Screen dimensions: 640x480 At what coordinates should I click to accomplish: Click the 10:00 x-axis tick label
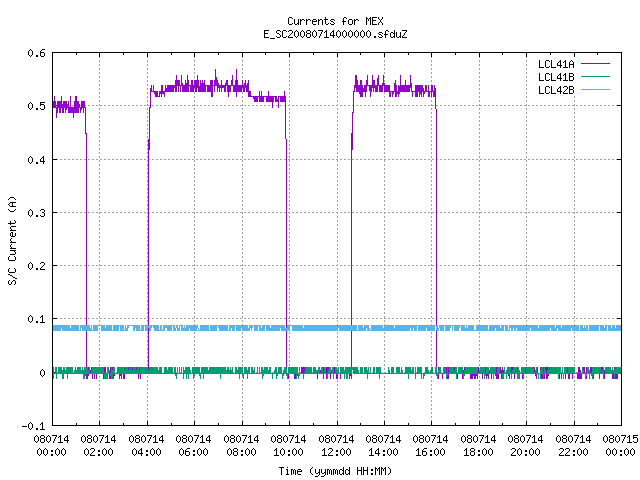pyautogui.click(x=288, y=452)
